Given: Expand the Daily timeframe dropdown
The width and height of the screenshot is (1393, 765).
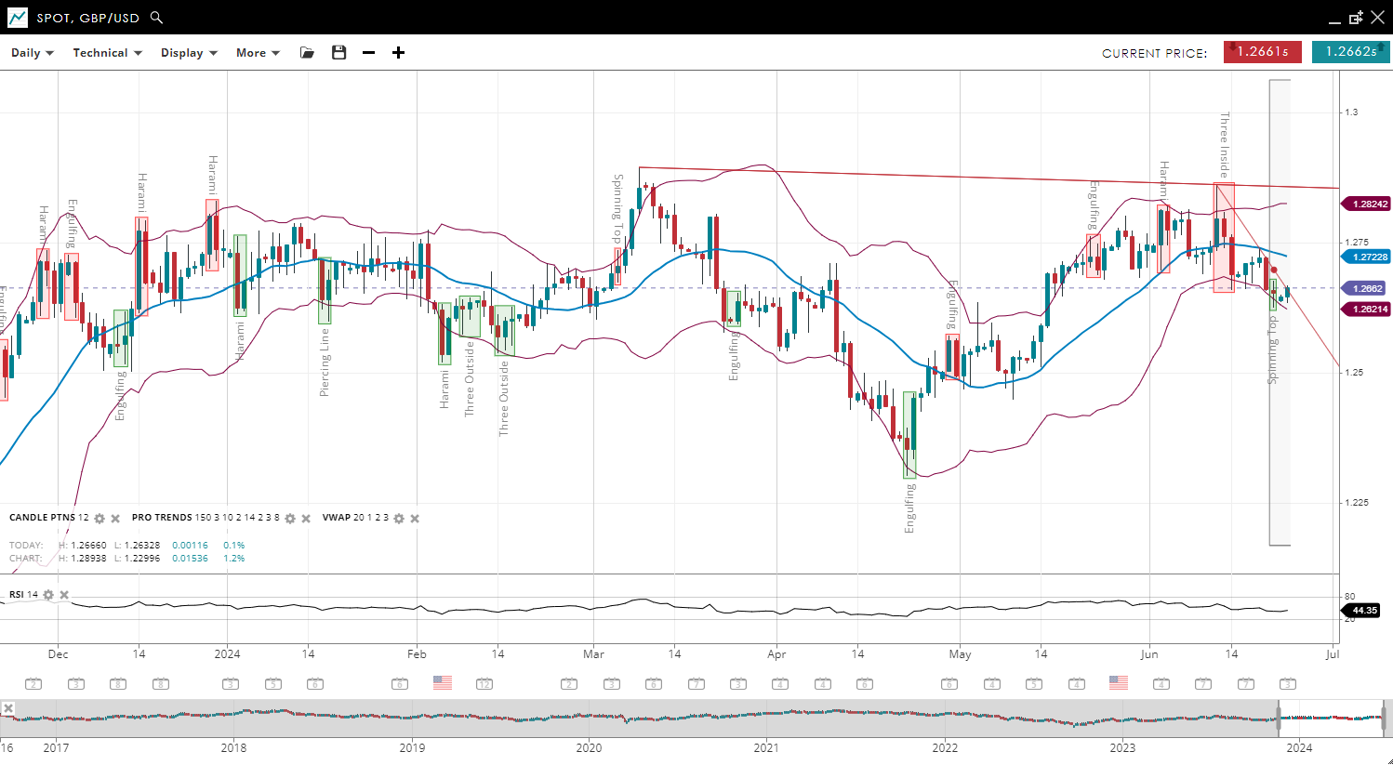Looking at the screenshot, I should pos(32,53).
